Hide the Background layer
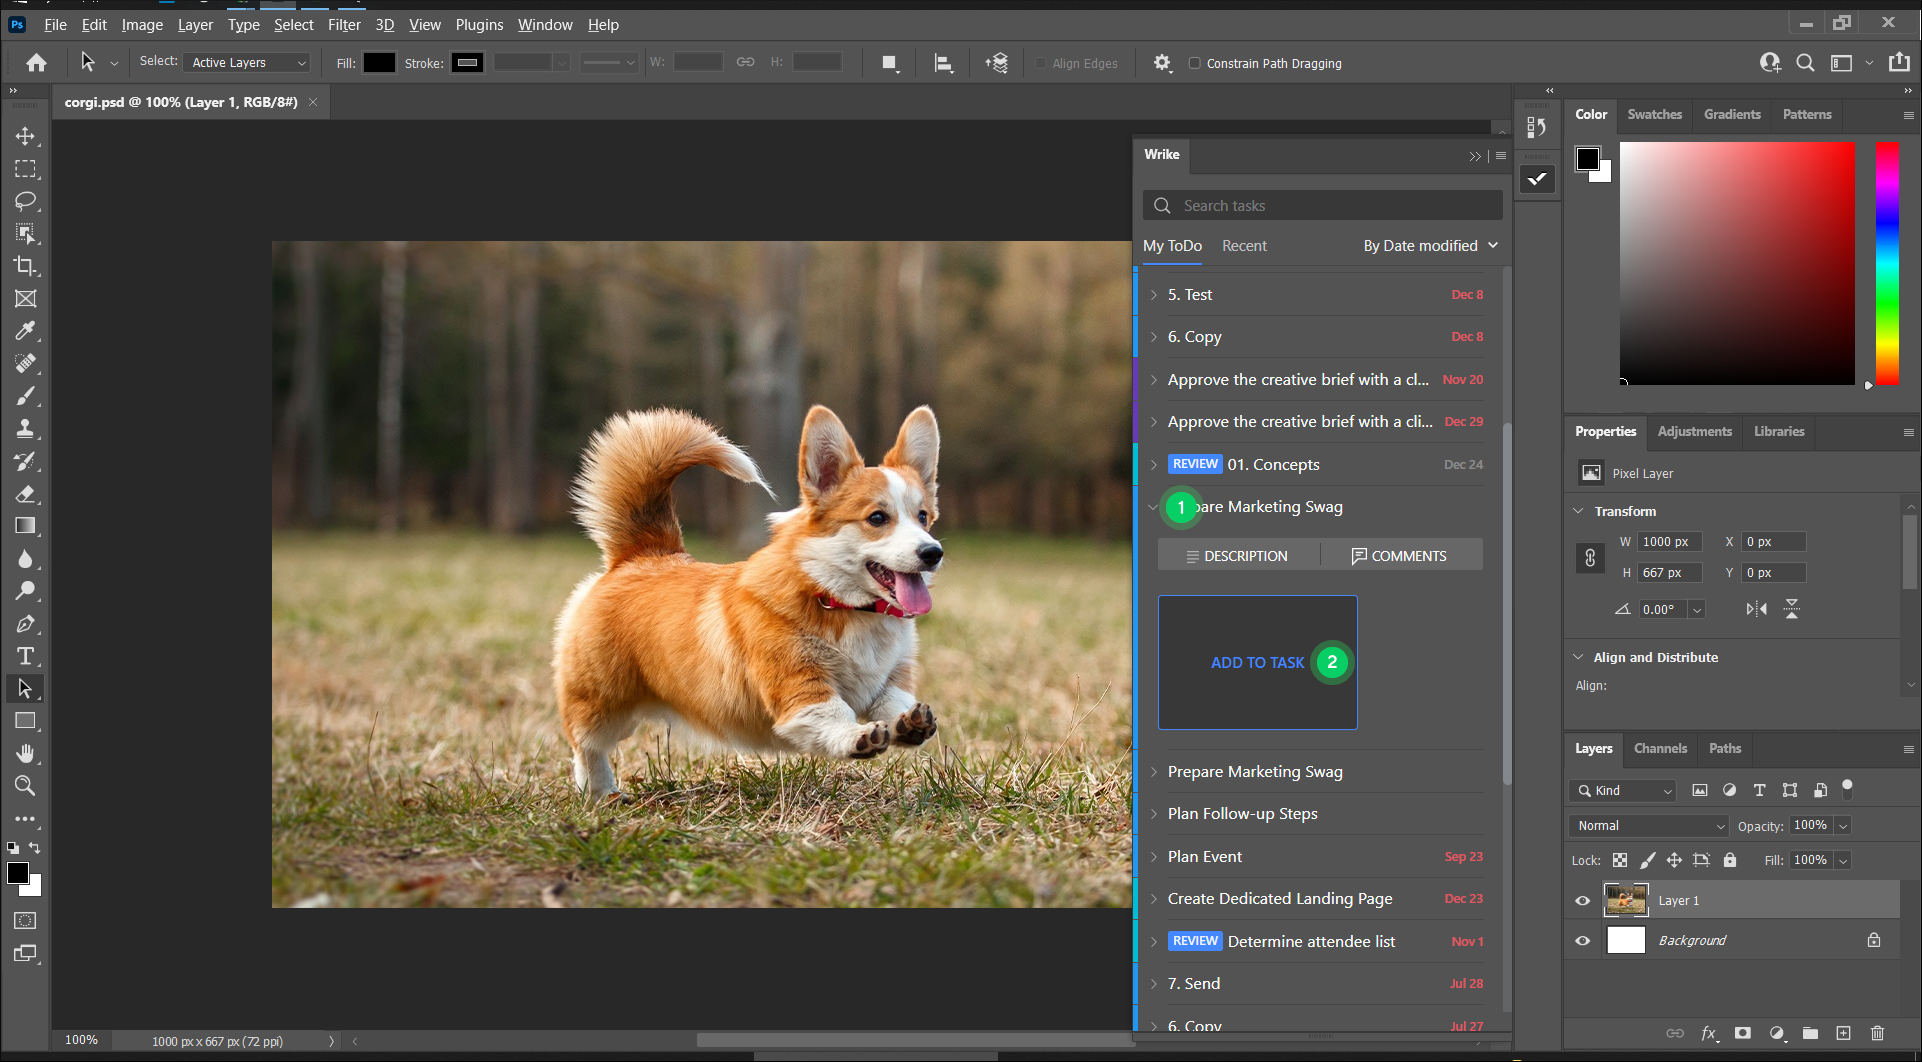 [1583, 940]
